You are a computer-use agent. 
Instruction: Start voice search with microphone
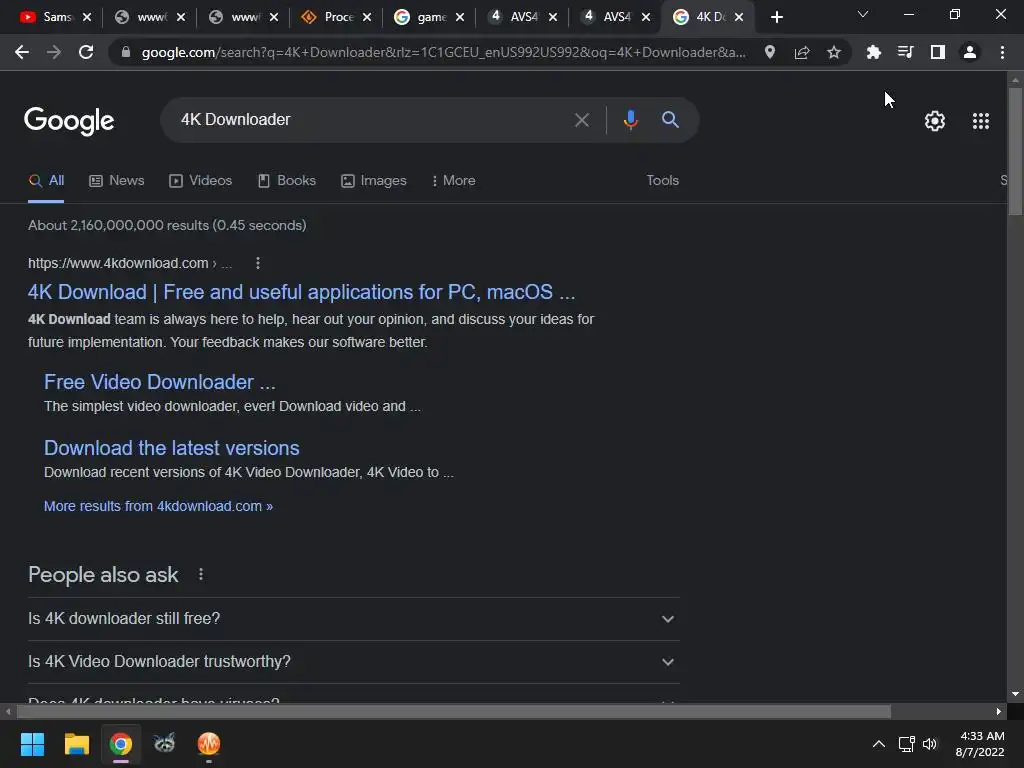pyautogui.click(x=630, y=120)
